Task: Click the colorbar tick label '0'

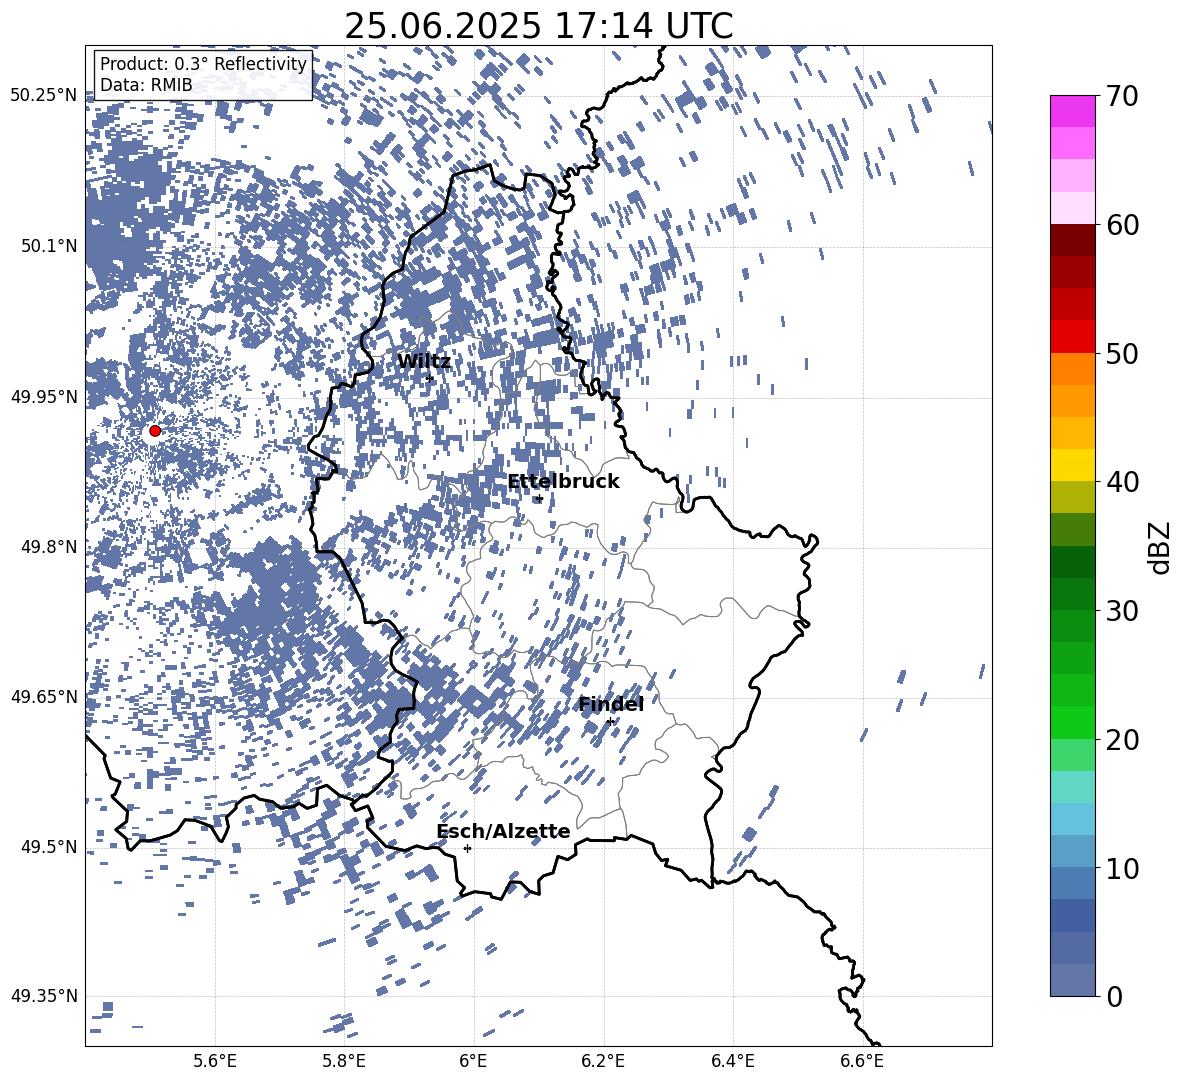Action: click(1114, 996)
